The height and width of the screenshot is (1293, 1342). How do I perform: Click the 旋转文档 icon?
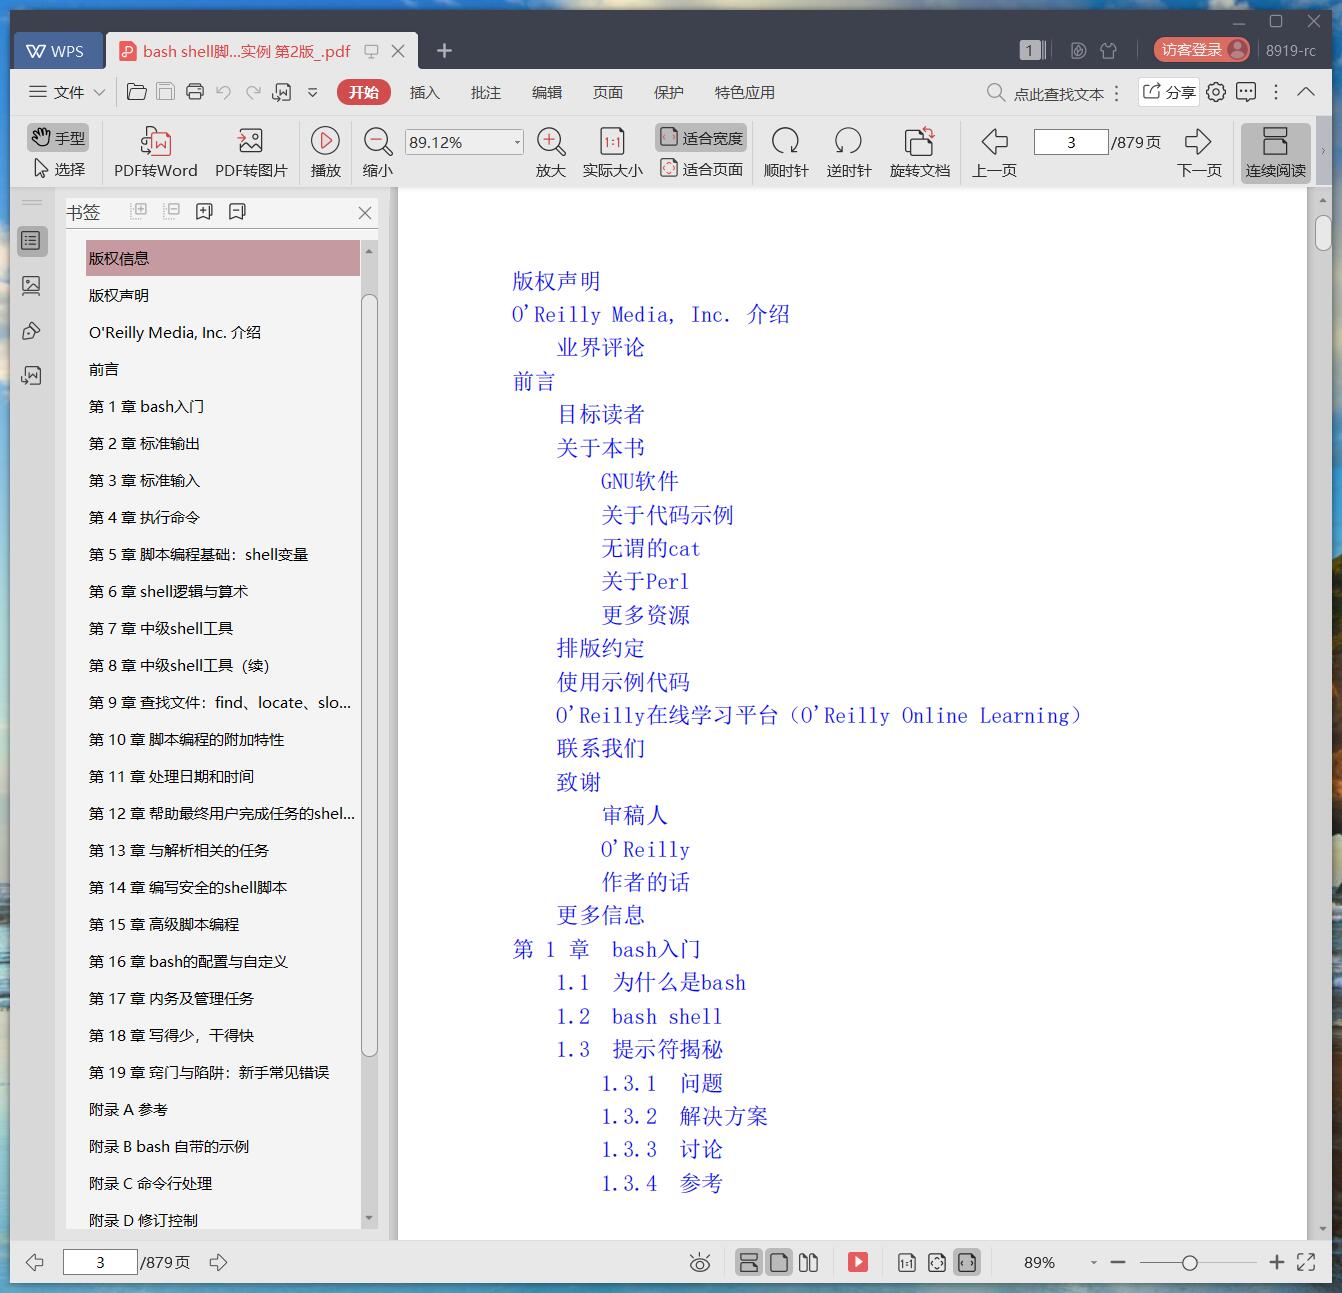(x=919, y=141)
